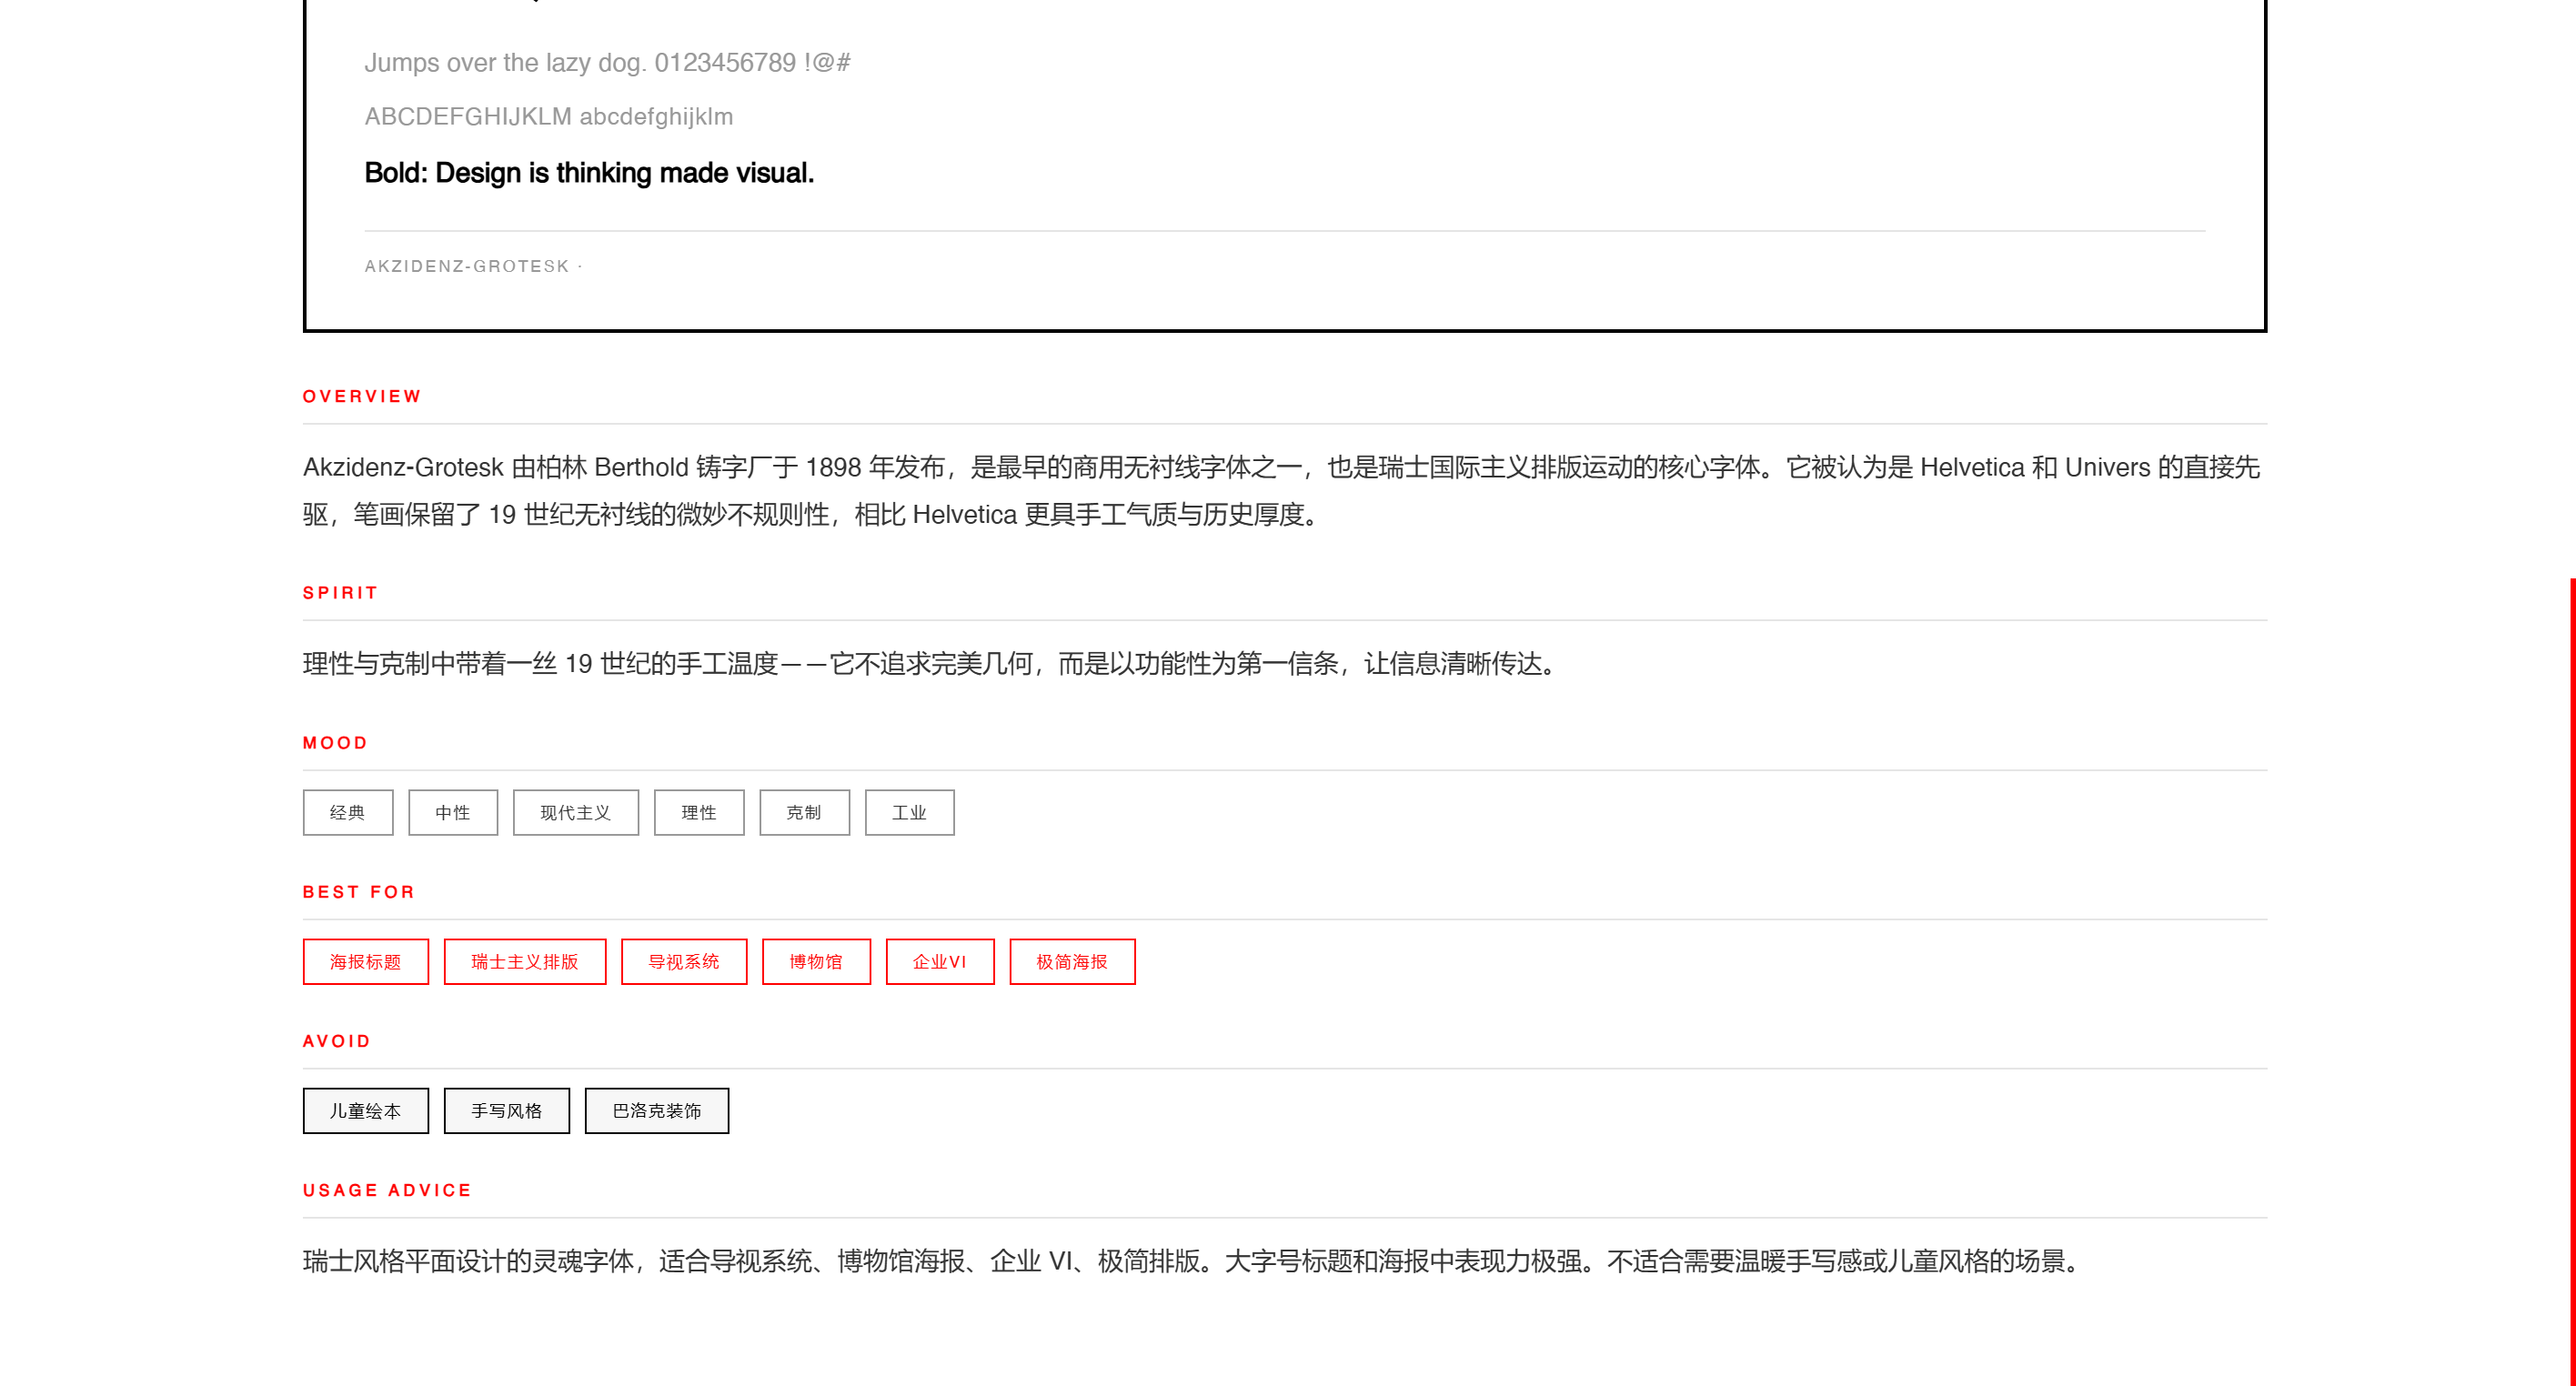This screenshot has height=1386, width=2576.
Task: Click the 海报标题 best-for tag
Action: tap(365, 961)
